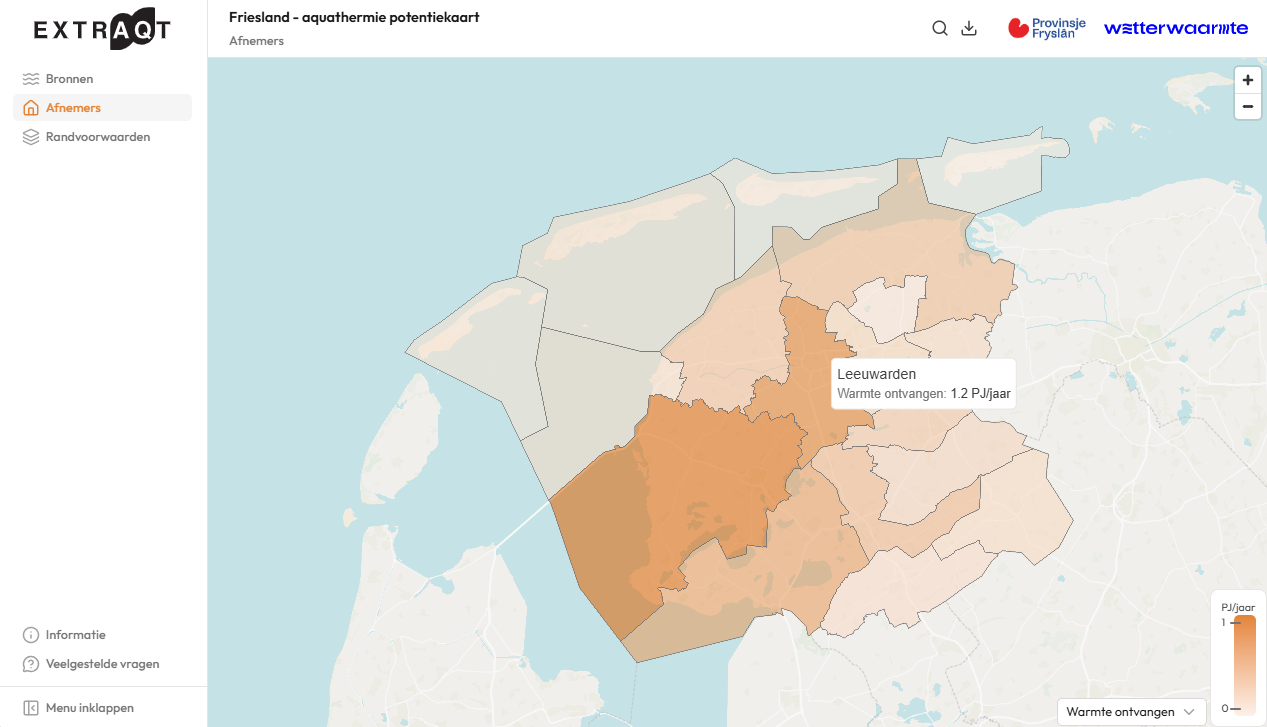
Task: Collapse the menu via Menu inklappen
Action: point(102,708)
